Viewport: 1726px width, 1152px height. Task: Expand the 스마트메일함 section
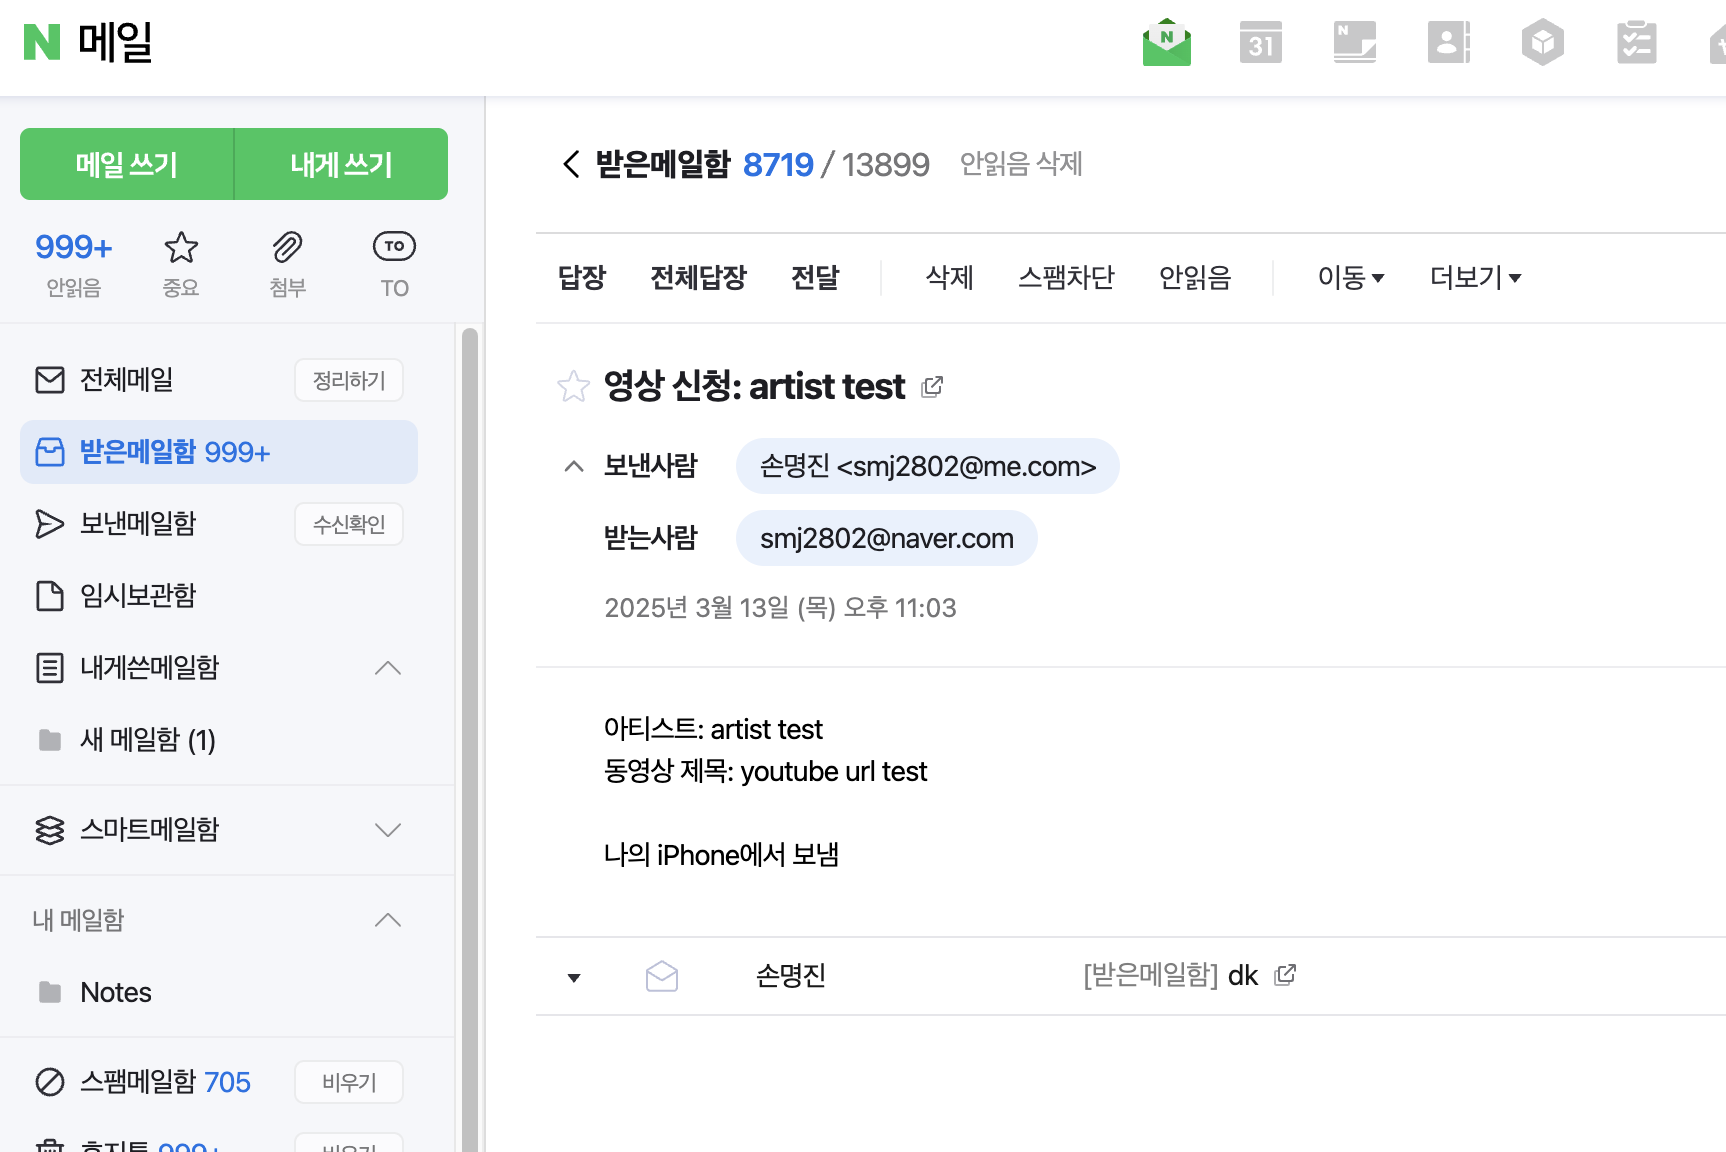click(x=388, y=830)
